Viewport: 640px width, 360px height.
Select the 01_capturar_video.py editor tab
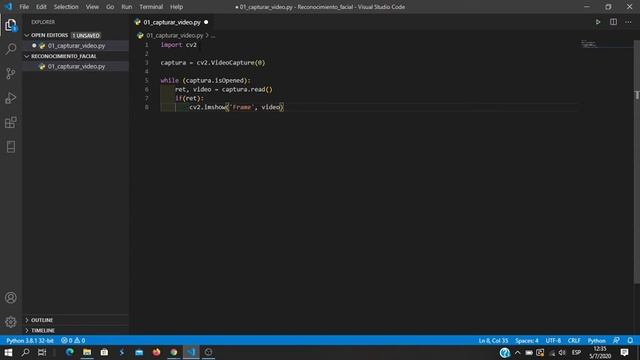172,22
